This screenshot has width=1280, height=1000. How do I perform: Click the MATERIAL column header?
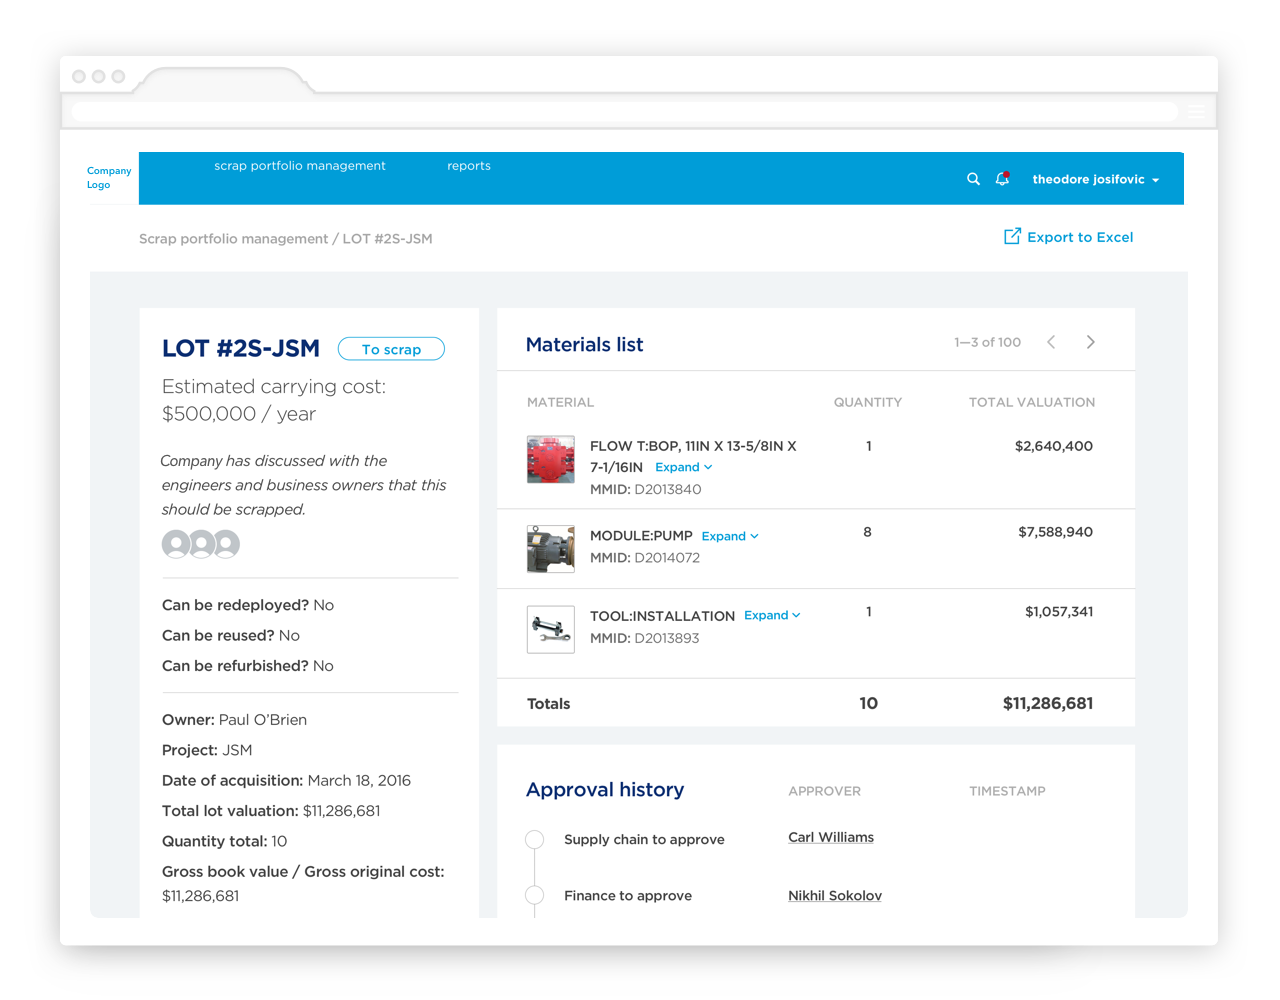tap(560, 402)
